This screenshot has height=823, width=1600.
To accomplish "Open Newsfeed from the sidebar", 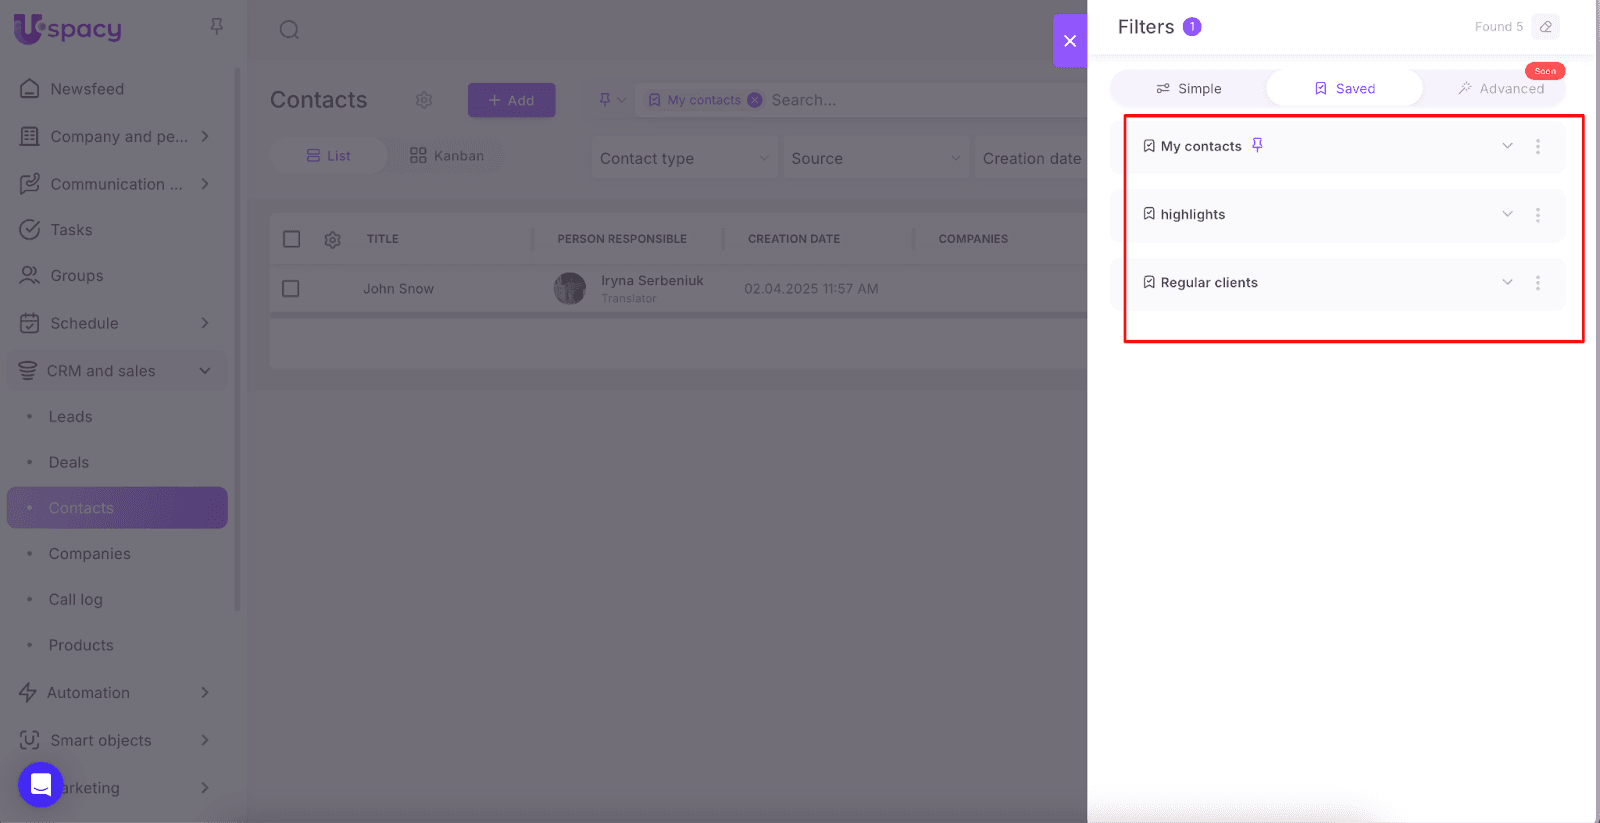I will (117, 89).
